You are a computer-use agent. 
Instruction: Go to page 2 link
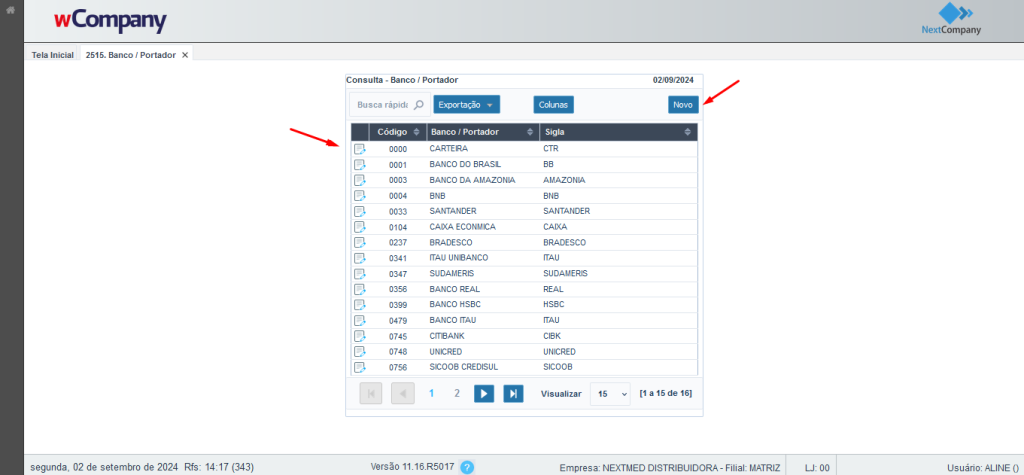(x=457, y=393)
